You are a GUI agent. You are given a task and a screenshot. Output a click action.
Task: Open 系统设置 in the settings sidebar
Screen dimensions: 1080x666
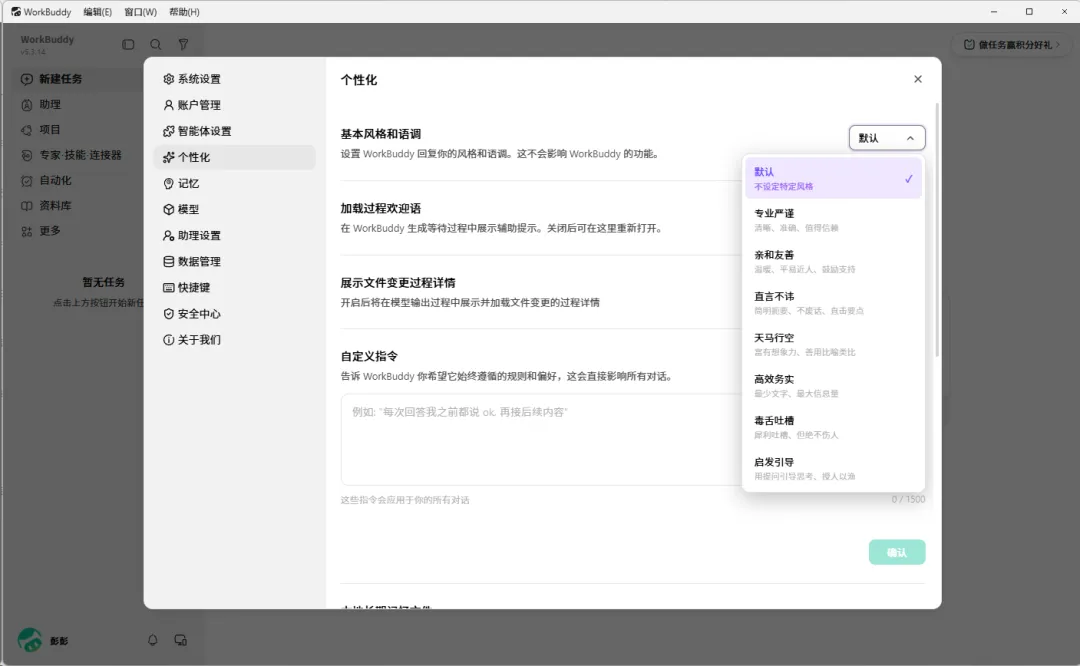(234, 79)
